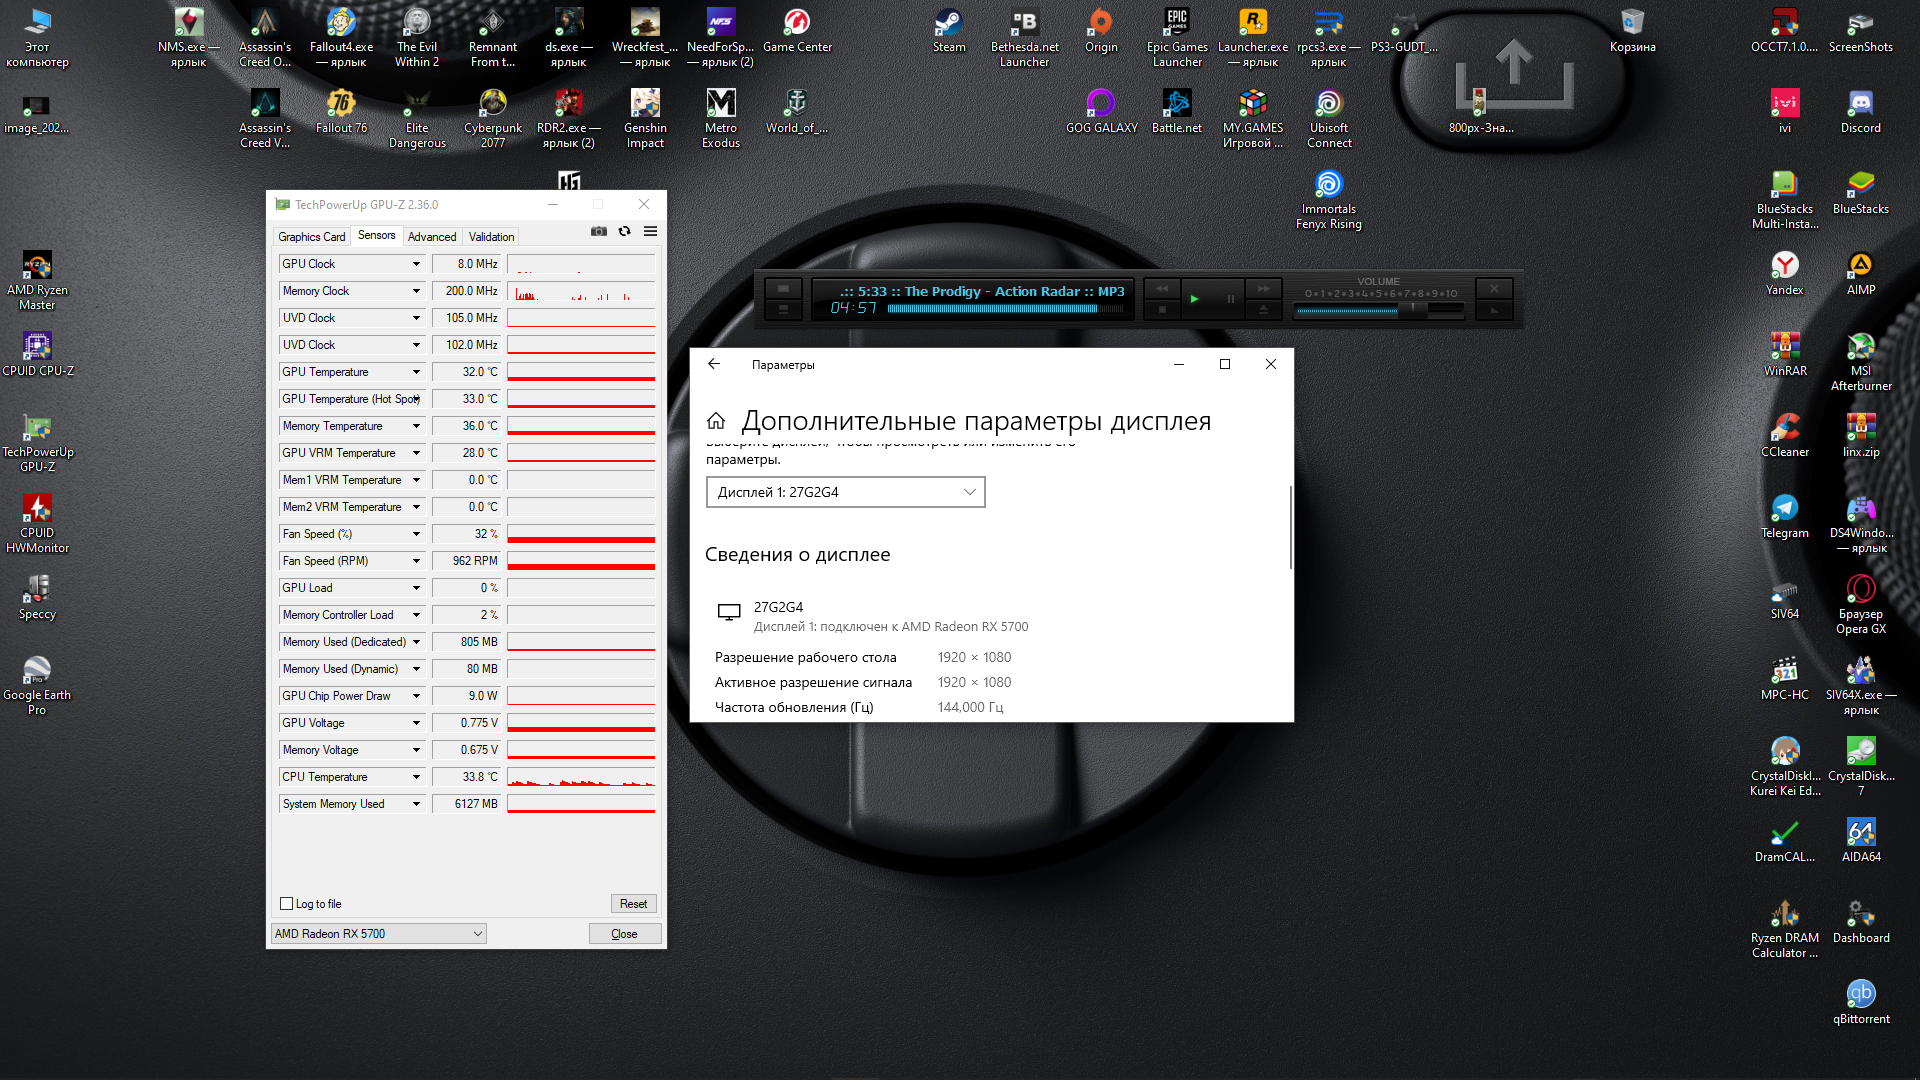
Task: Switch to the Graphics Card tab
Action: tap(311, 237)
